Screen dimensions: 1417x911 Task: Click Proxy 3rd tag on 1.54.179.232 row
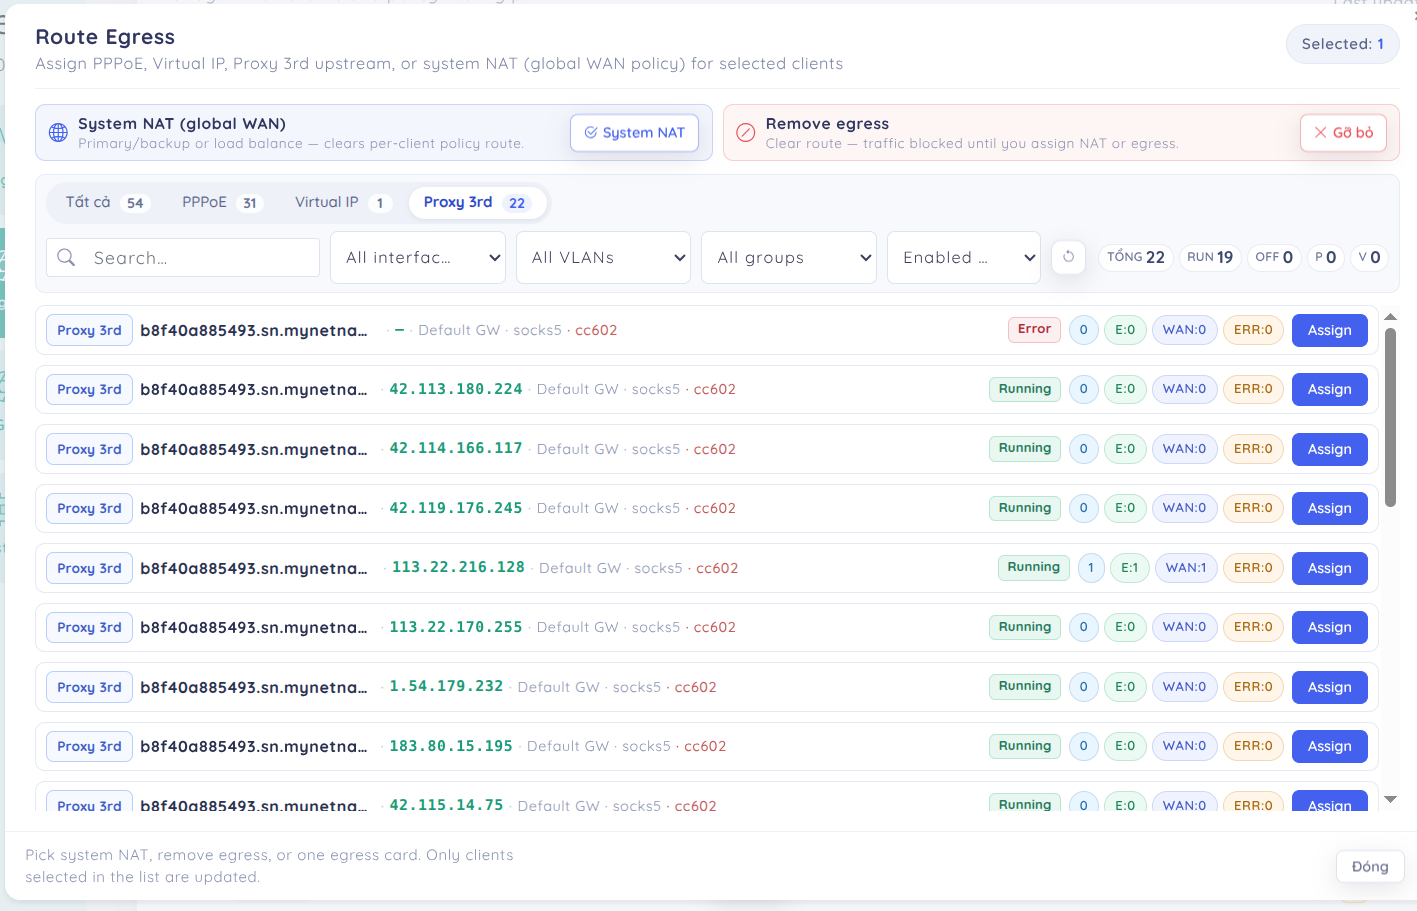[x=89, y=687]
